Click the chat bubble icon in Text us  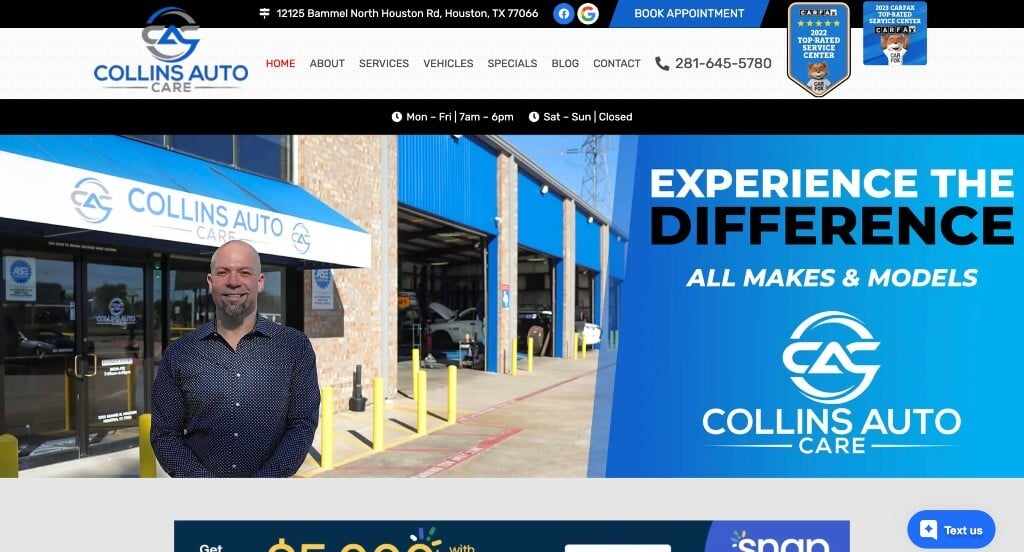(x=929, y=529)
